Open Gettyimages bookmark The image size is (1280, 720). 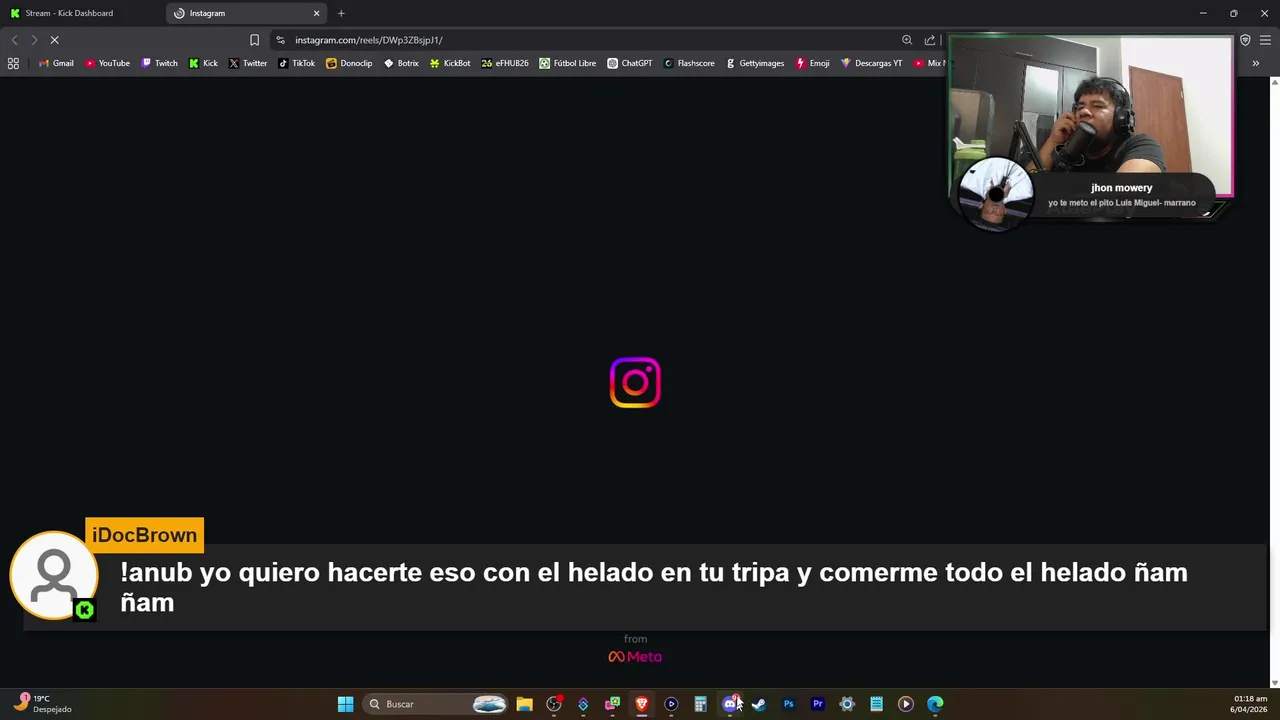755,63
